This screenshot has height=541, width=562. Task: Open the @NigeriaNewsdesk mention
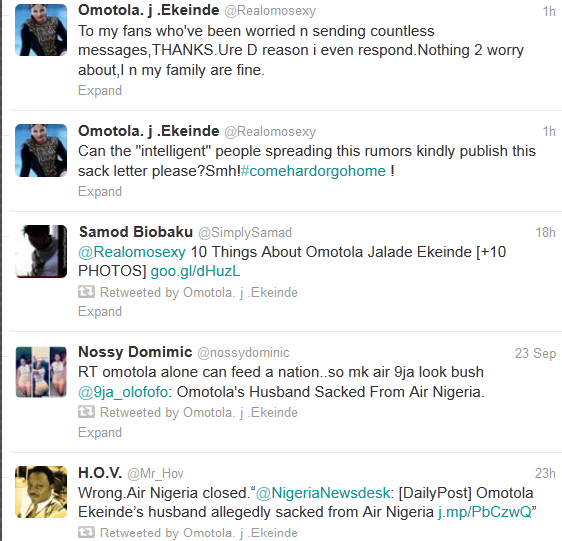[x=323, y=493]
